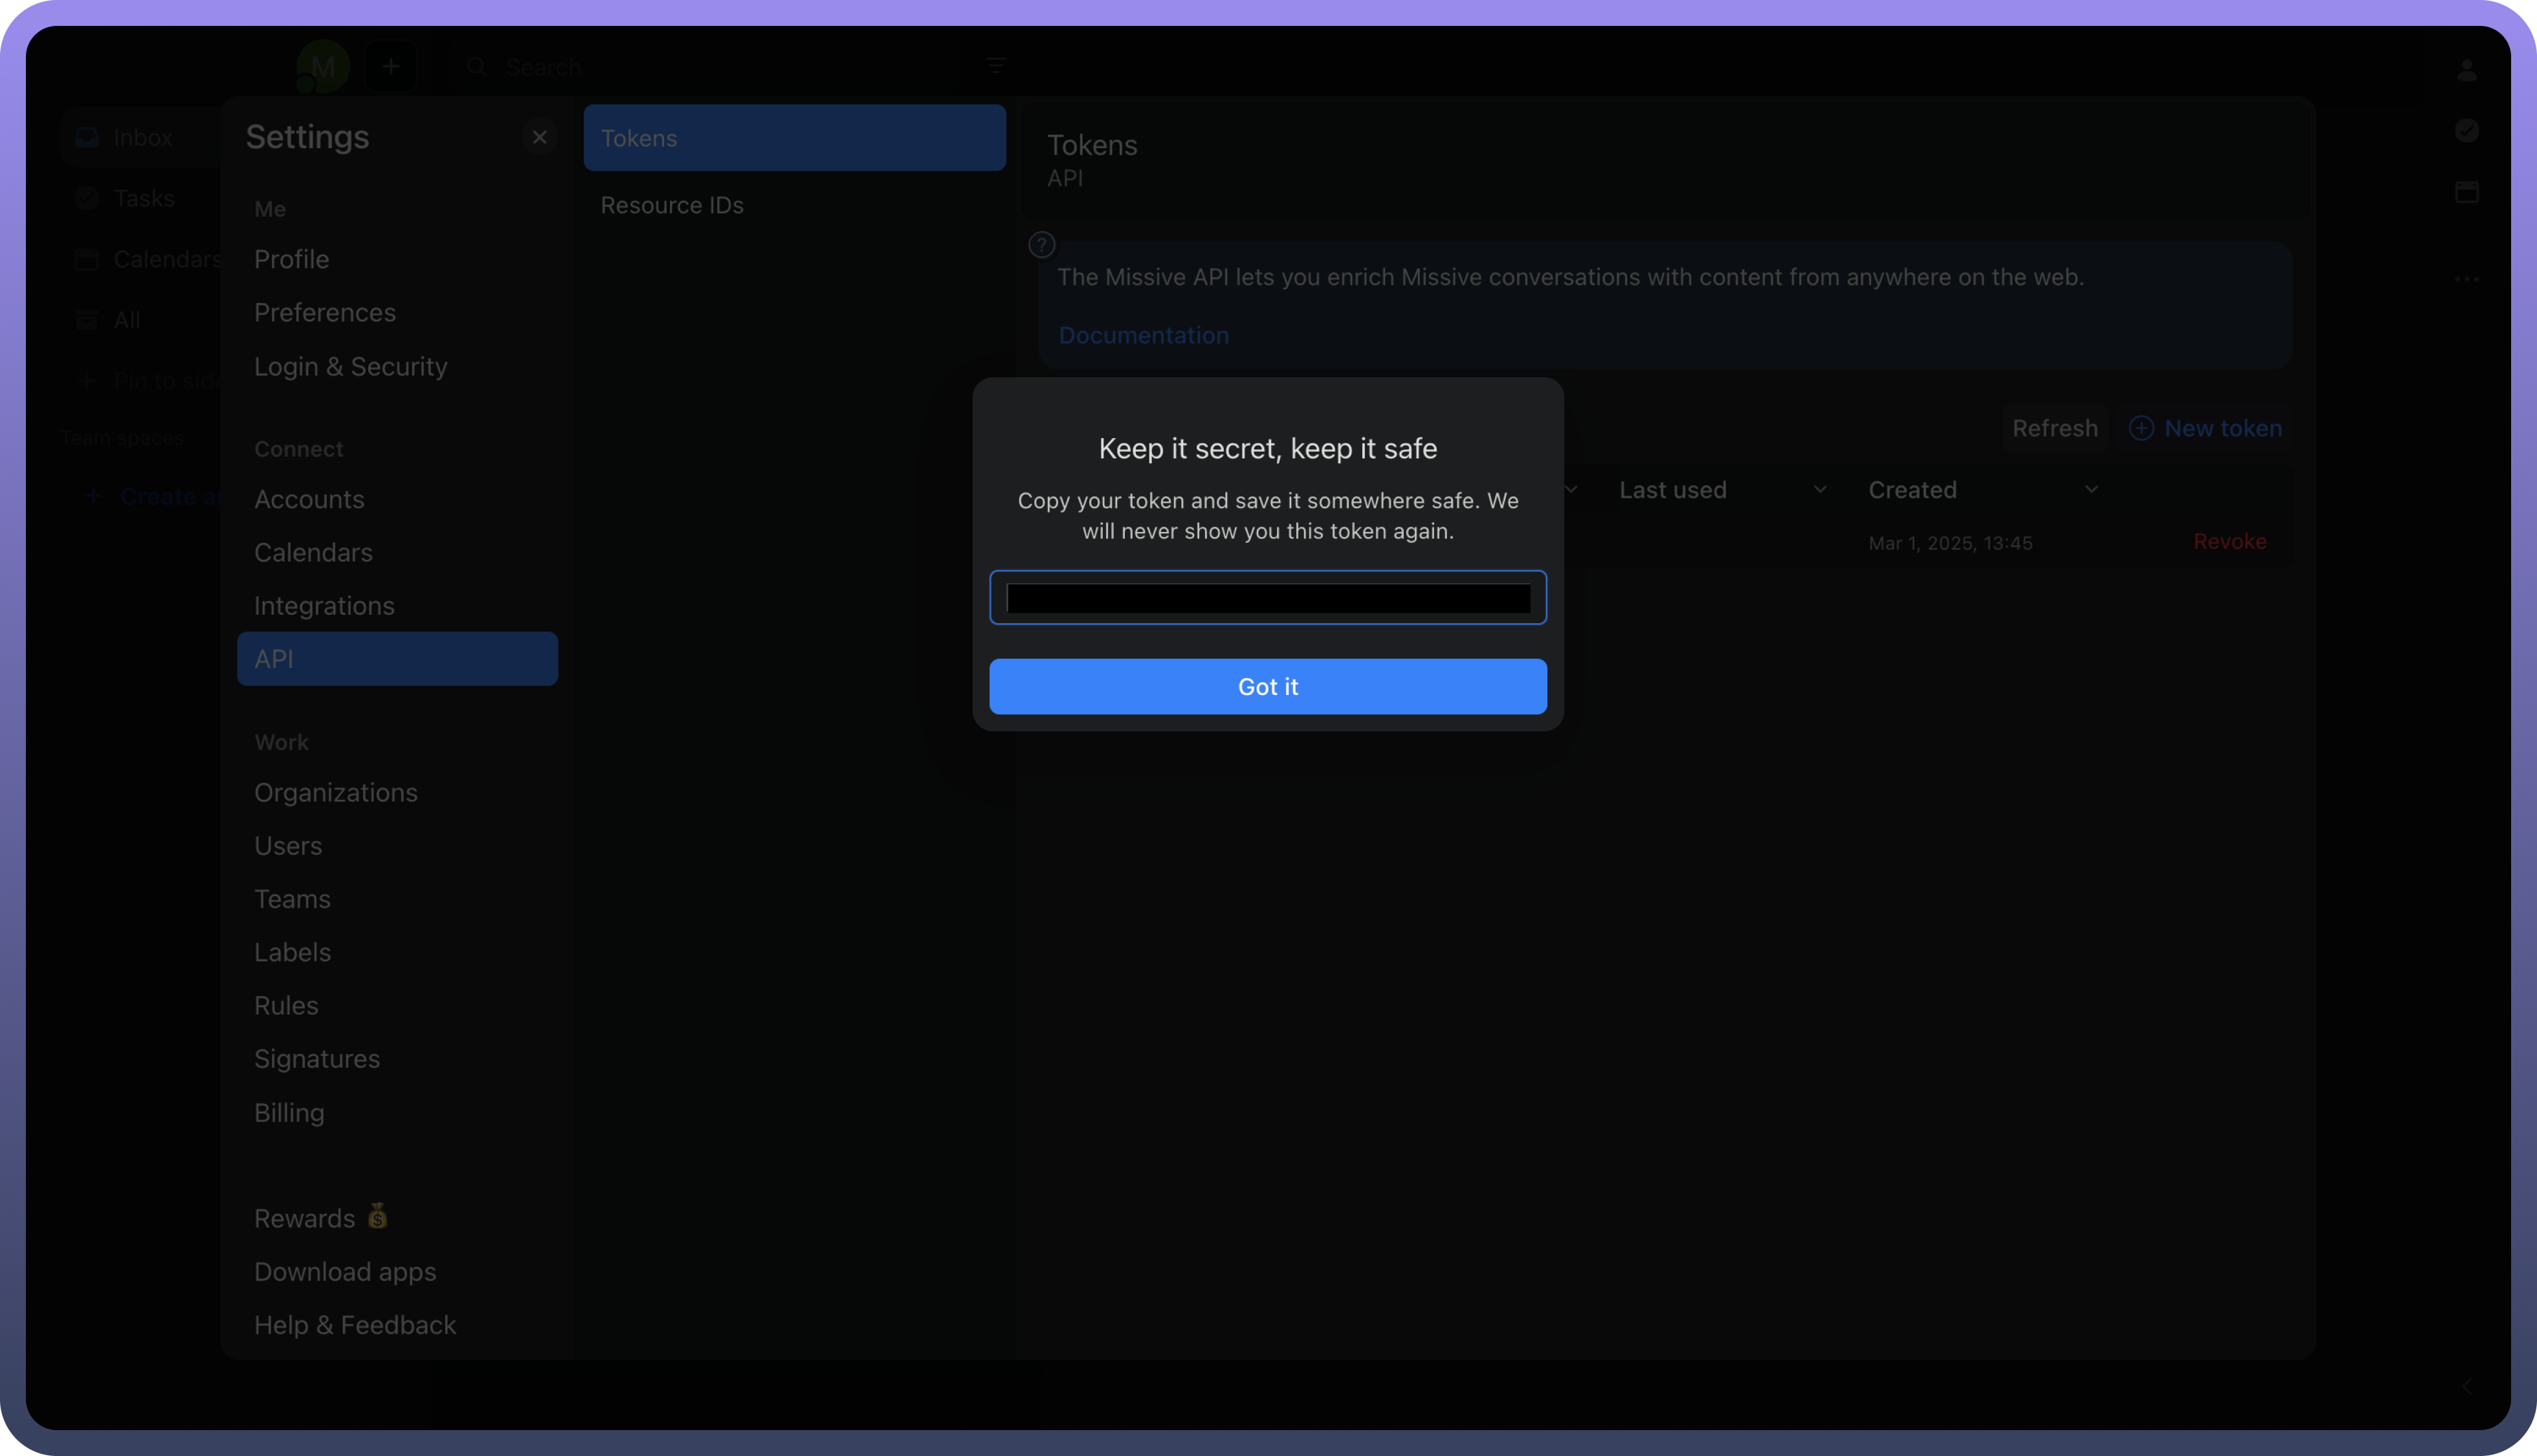2537x1456 pixels.
Task: Select Login & Security in settings
Action: pyautogui.click(x=350, y=367)
